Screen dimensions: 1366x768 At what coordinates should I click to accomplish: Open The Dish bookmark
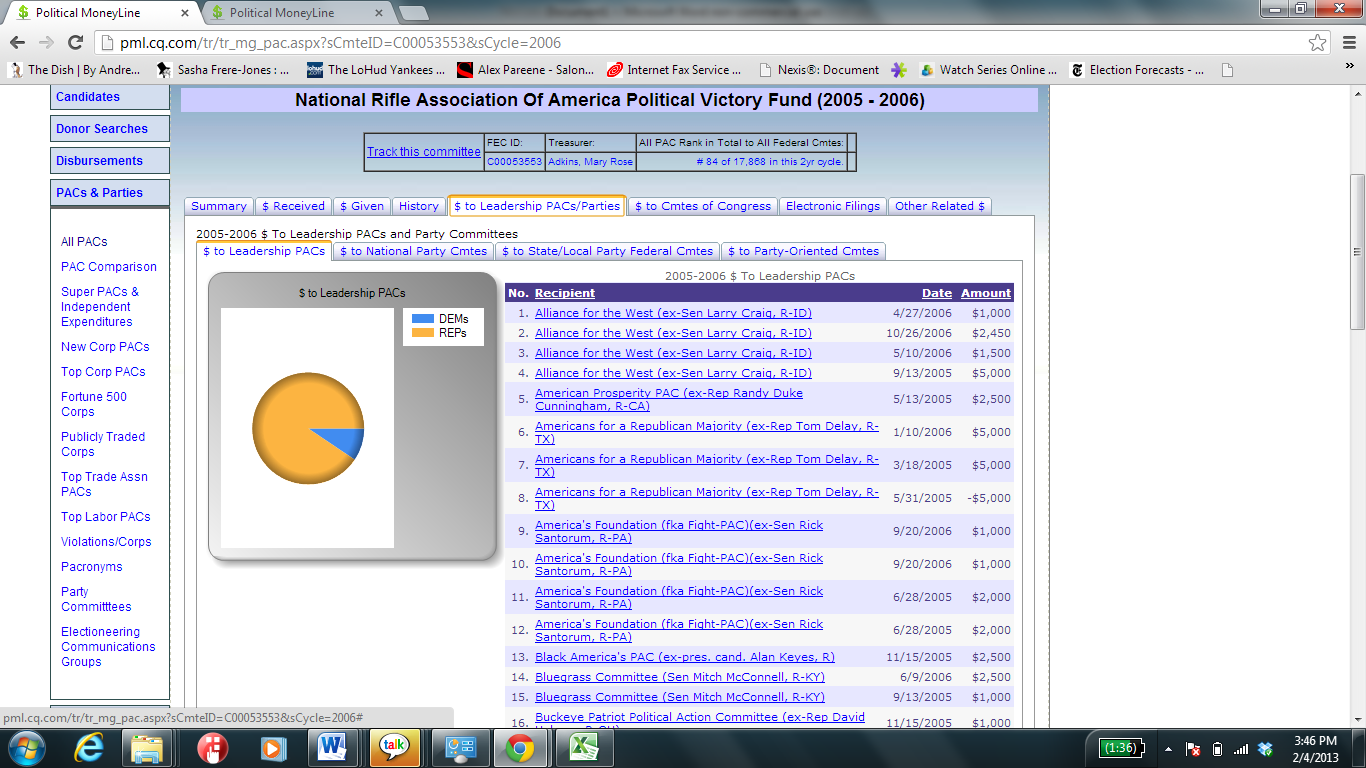point(76,70)
